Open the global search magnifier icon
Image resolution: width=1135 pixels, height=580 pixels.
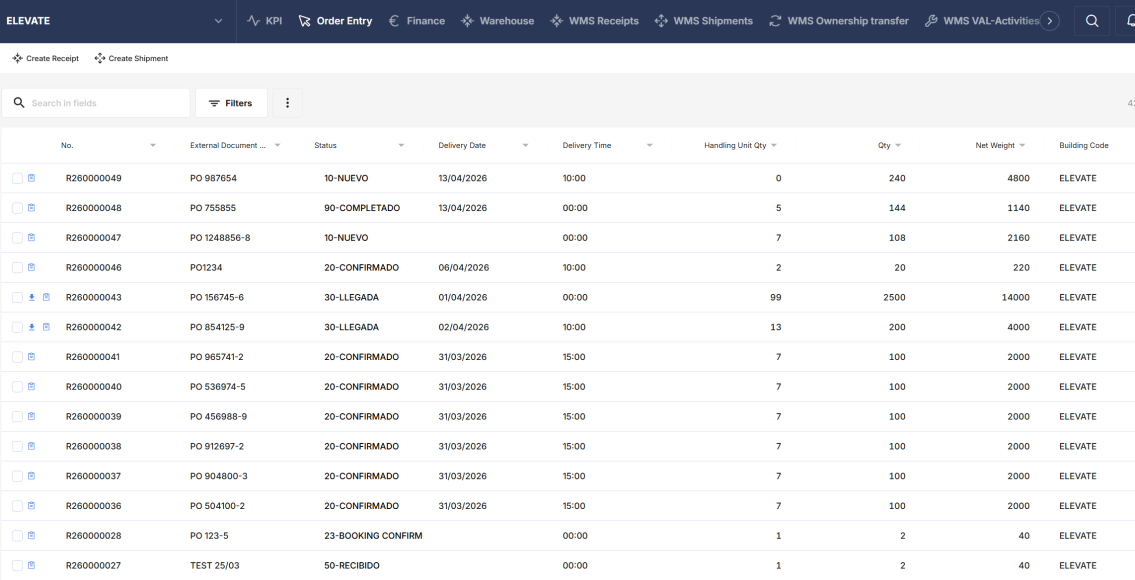pos(1092,20)
